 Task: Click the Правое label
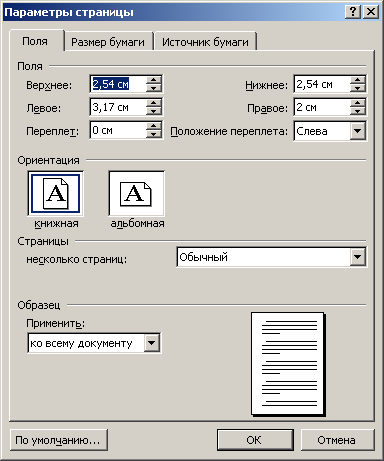point(267,108)
